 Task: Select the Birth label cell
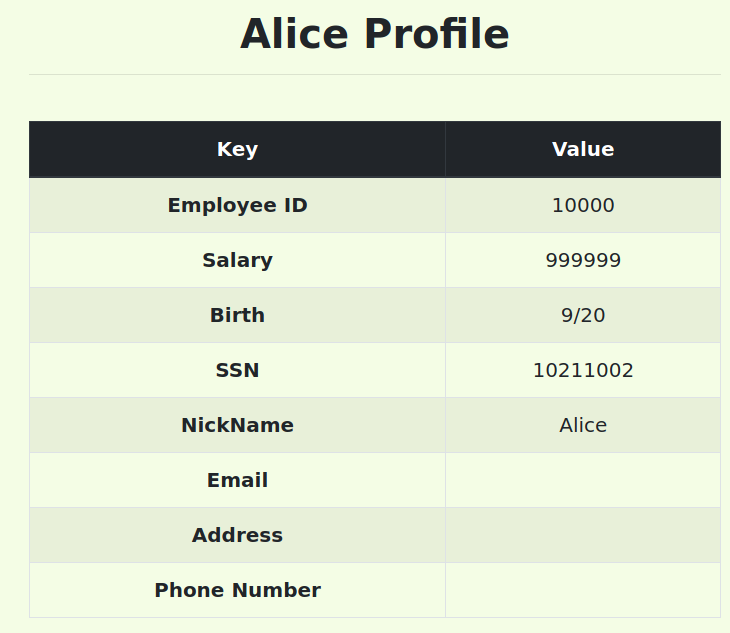click(x=237, y=316)
